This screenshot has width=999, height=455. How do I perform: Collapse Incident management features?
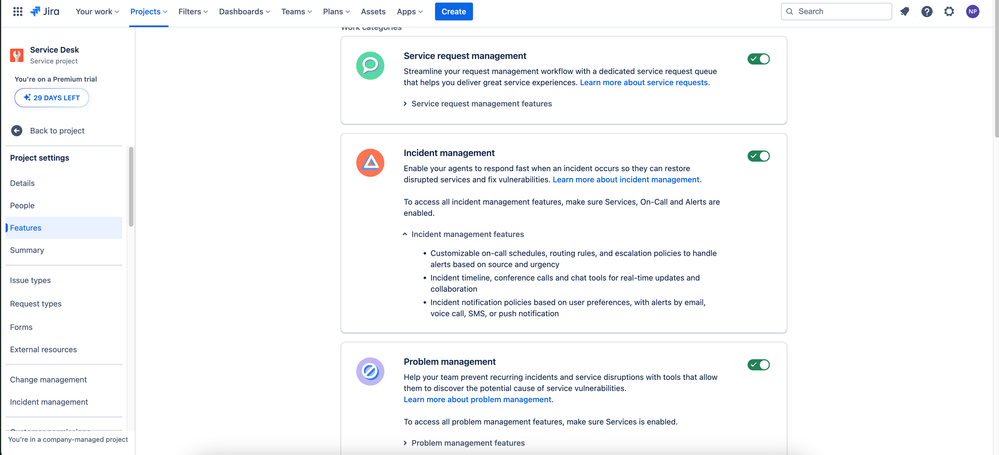click(x=464, y=235)
